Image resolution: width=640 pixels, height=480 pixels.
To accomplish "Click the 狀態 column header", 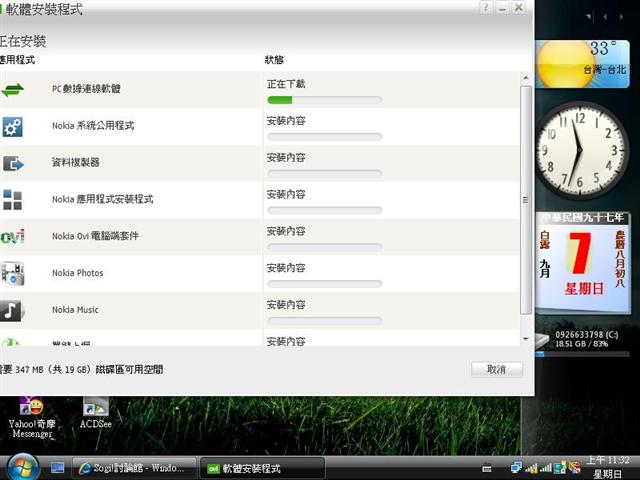I will (x=274, y=60).
